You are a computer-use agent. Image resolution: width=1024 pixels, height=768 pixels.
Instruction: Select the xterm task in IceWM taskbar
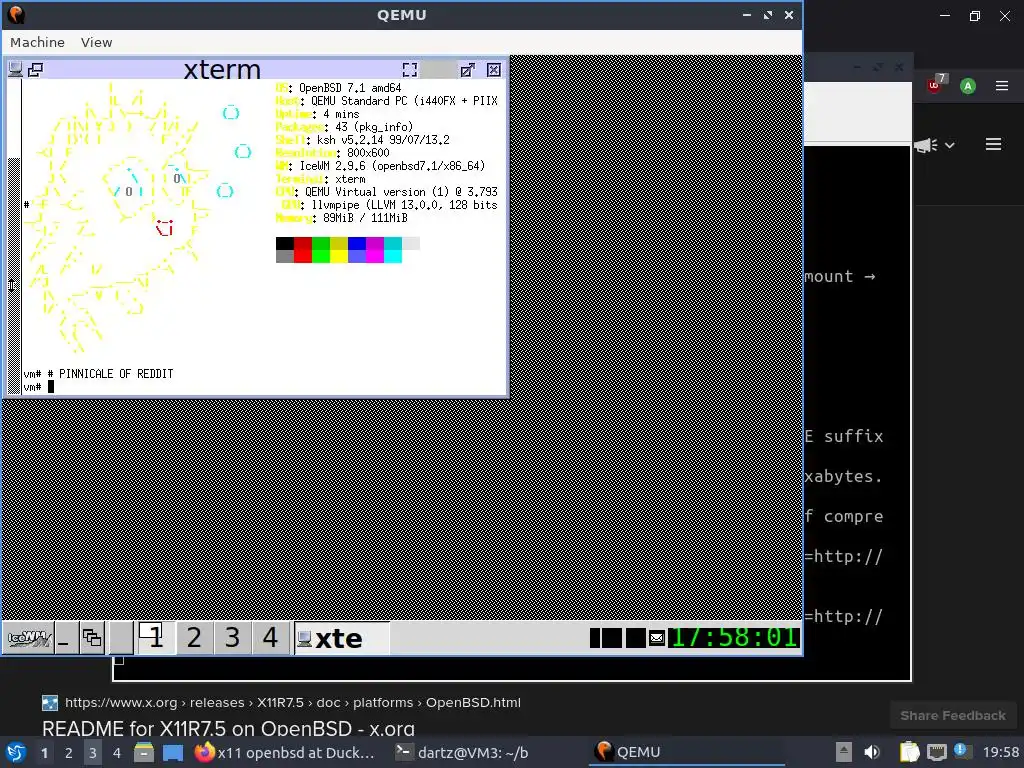click(x=342, y=638)
